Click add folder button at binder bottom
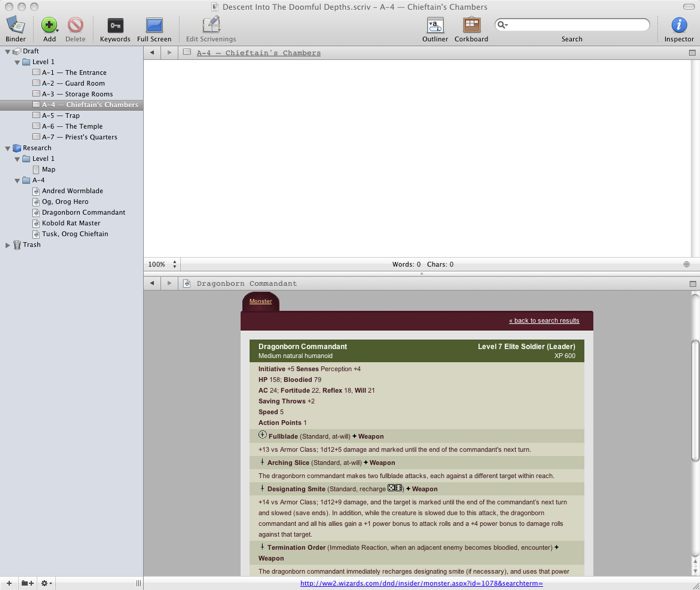 28,583
